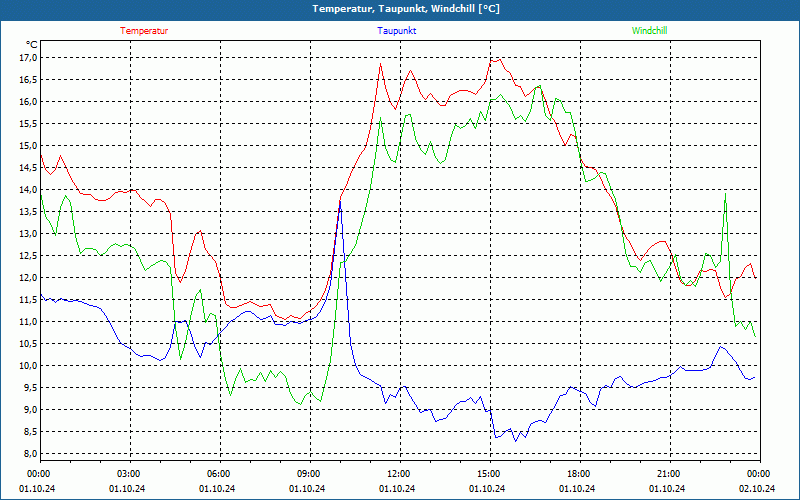Click the 02.10.24 date label
This screenshot has height=500, width=800.
(755, 489)
